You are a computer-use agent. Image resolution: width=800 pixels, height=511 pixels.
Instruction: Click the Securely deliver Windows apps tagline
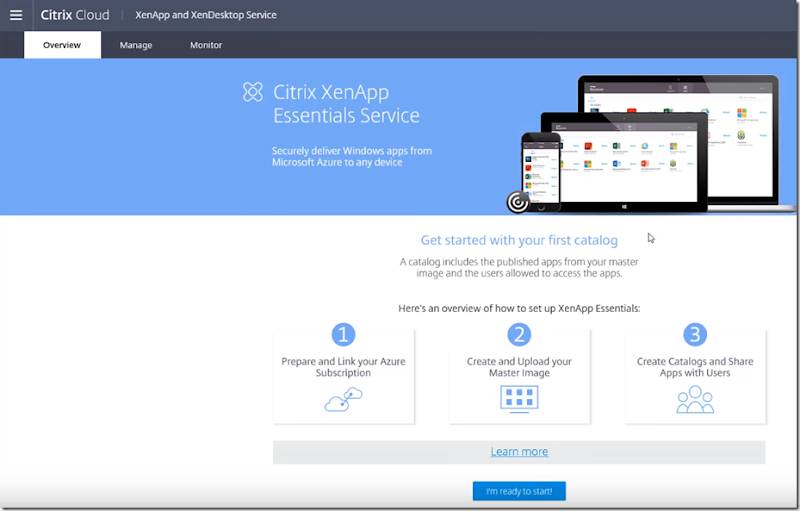pos(352,157)
